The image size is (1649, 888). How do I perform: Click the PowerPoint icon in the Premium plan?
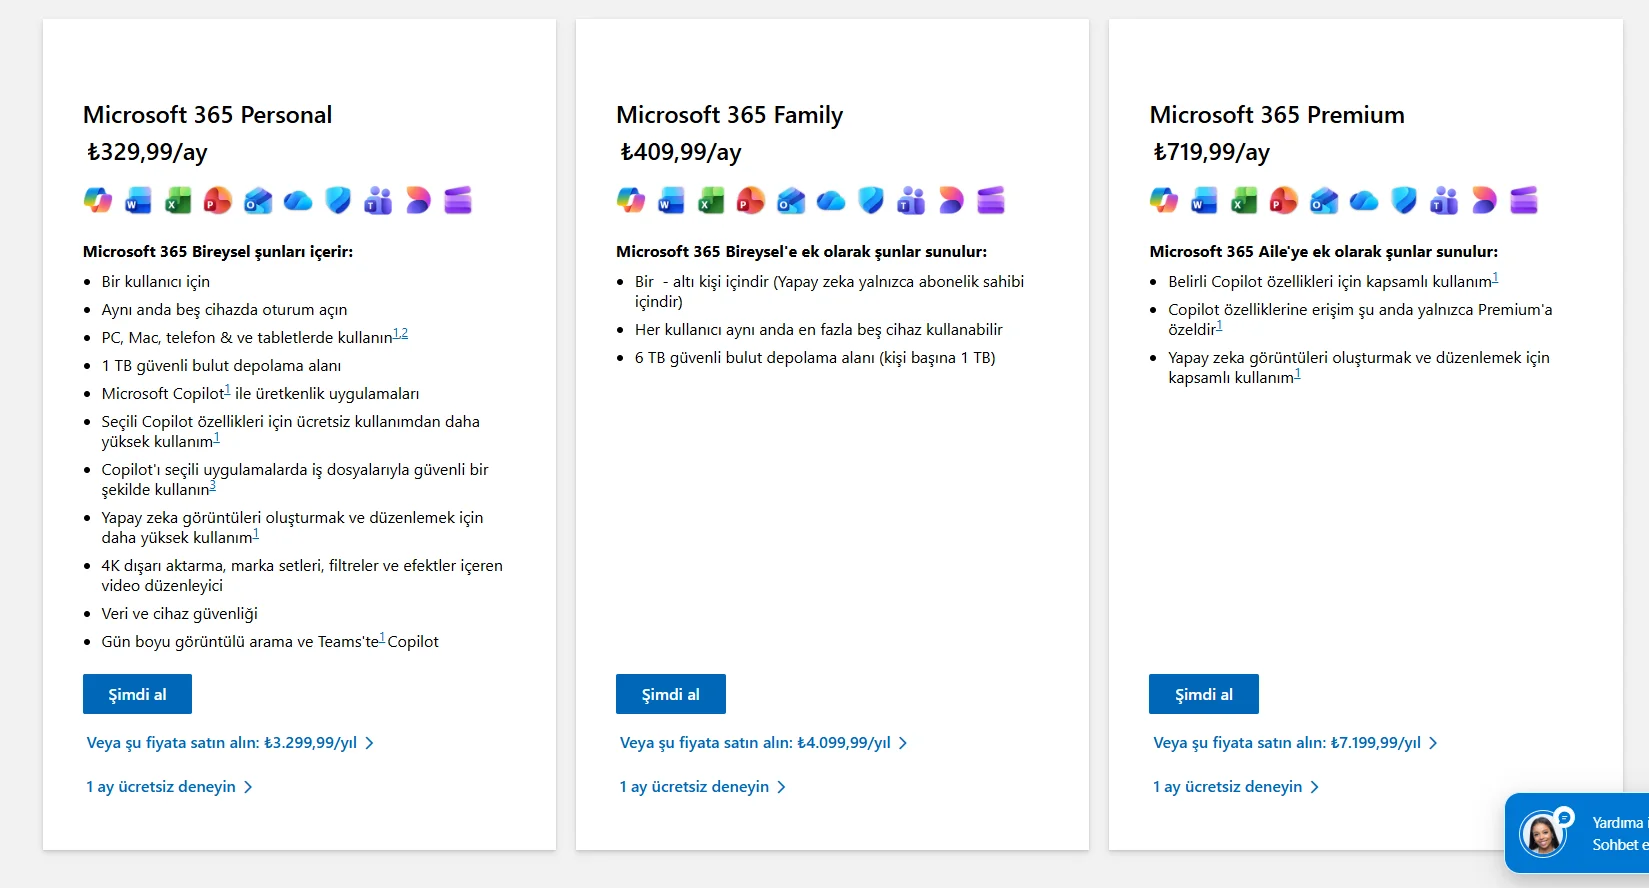click(x=1284, y=200)
